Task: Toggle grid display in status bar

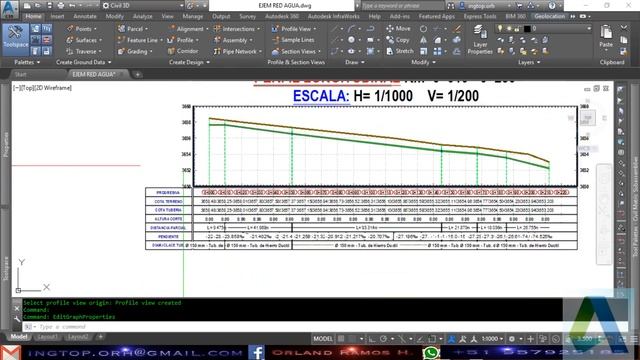Action: pos(341,339)
